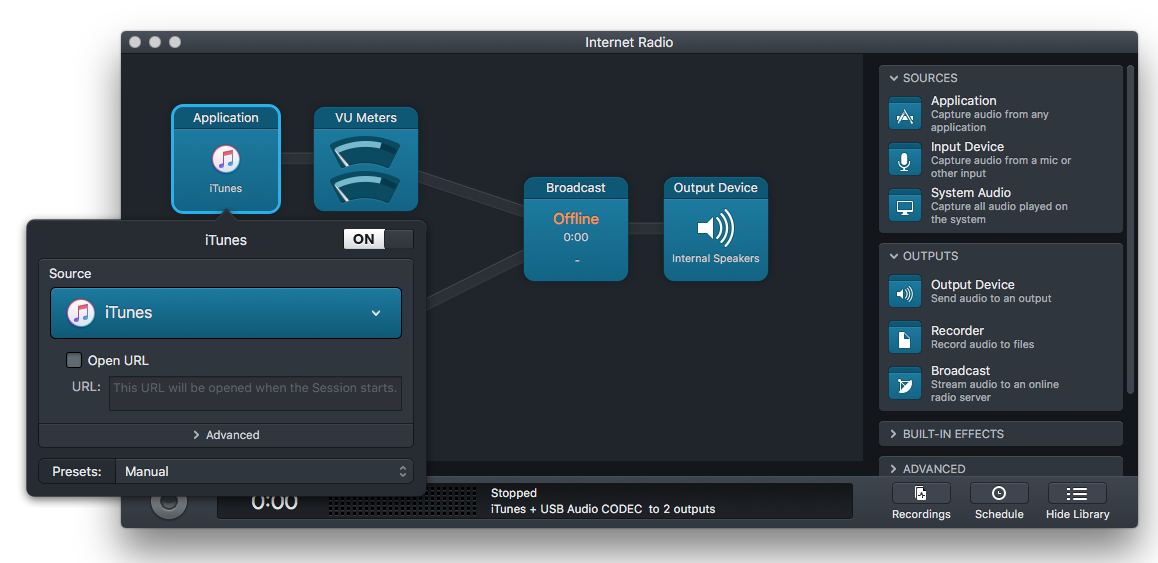Expand the ADVANCED library section
This screenshot has height=563, width=1158.
tap(894, 468)
